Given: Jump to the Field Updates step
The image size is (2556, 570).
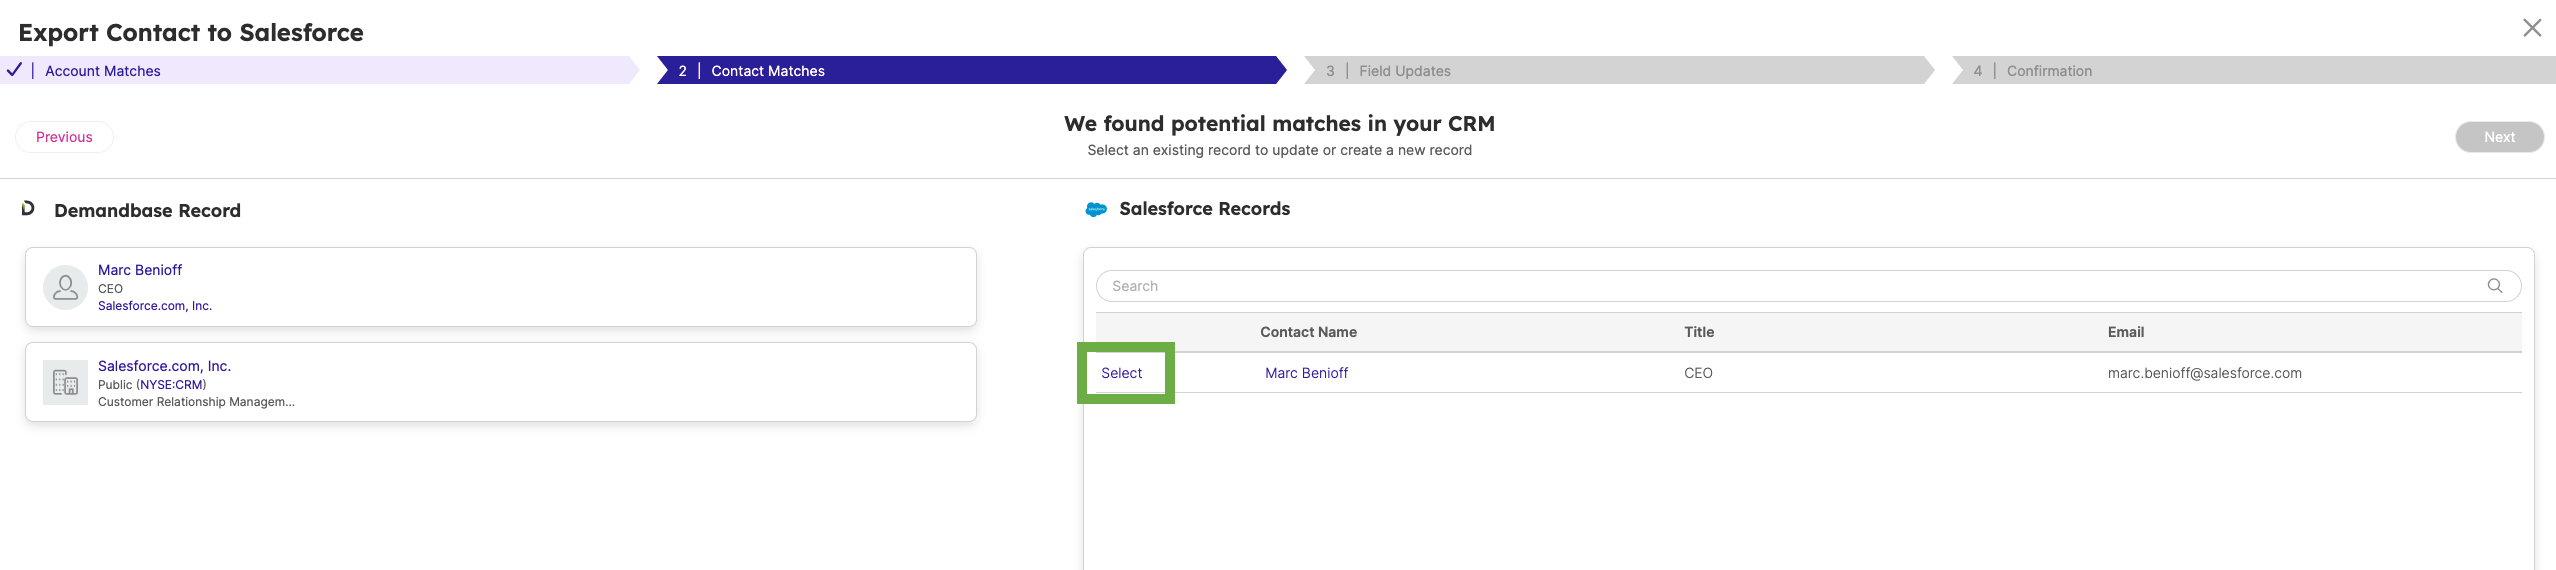Looking at the screenshot, I should [1404, 71].
